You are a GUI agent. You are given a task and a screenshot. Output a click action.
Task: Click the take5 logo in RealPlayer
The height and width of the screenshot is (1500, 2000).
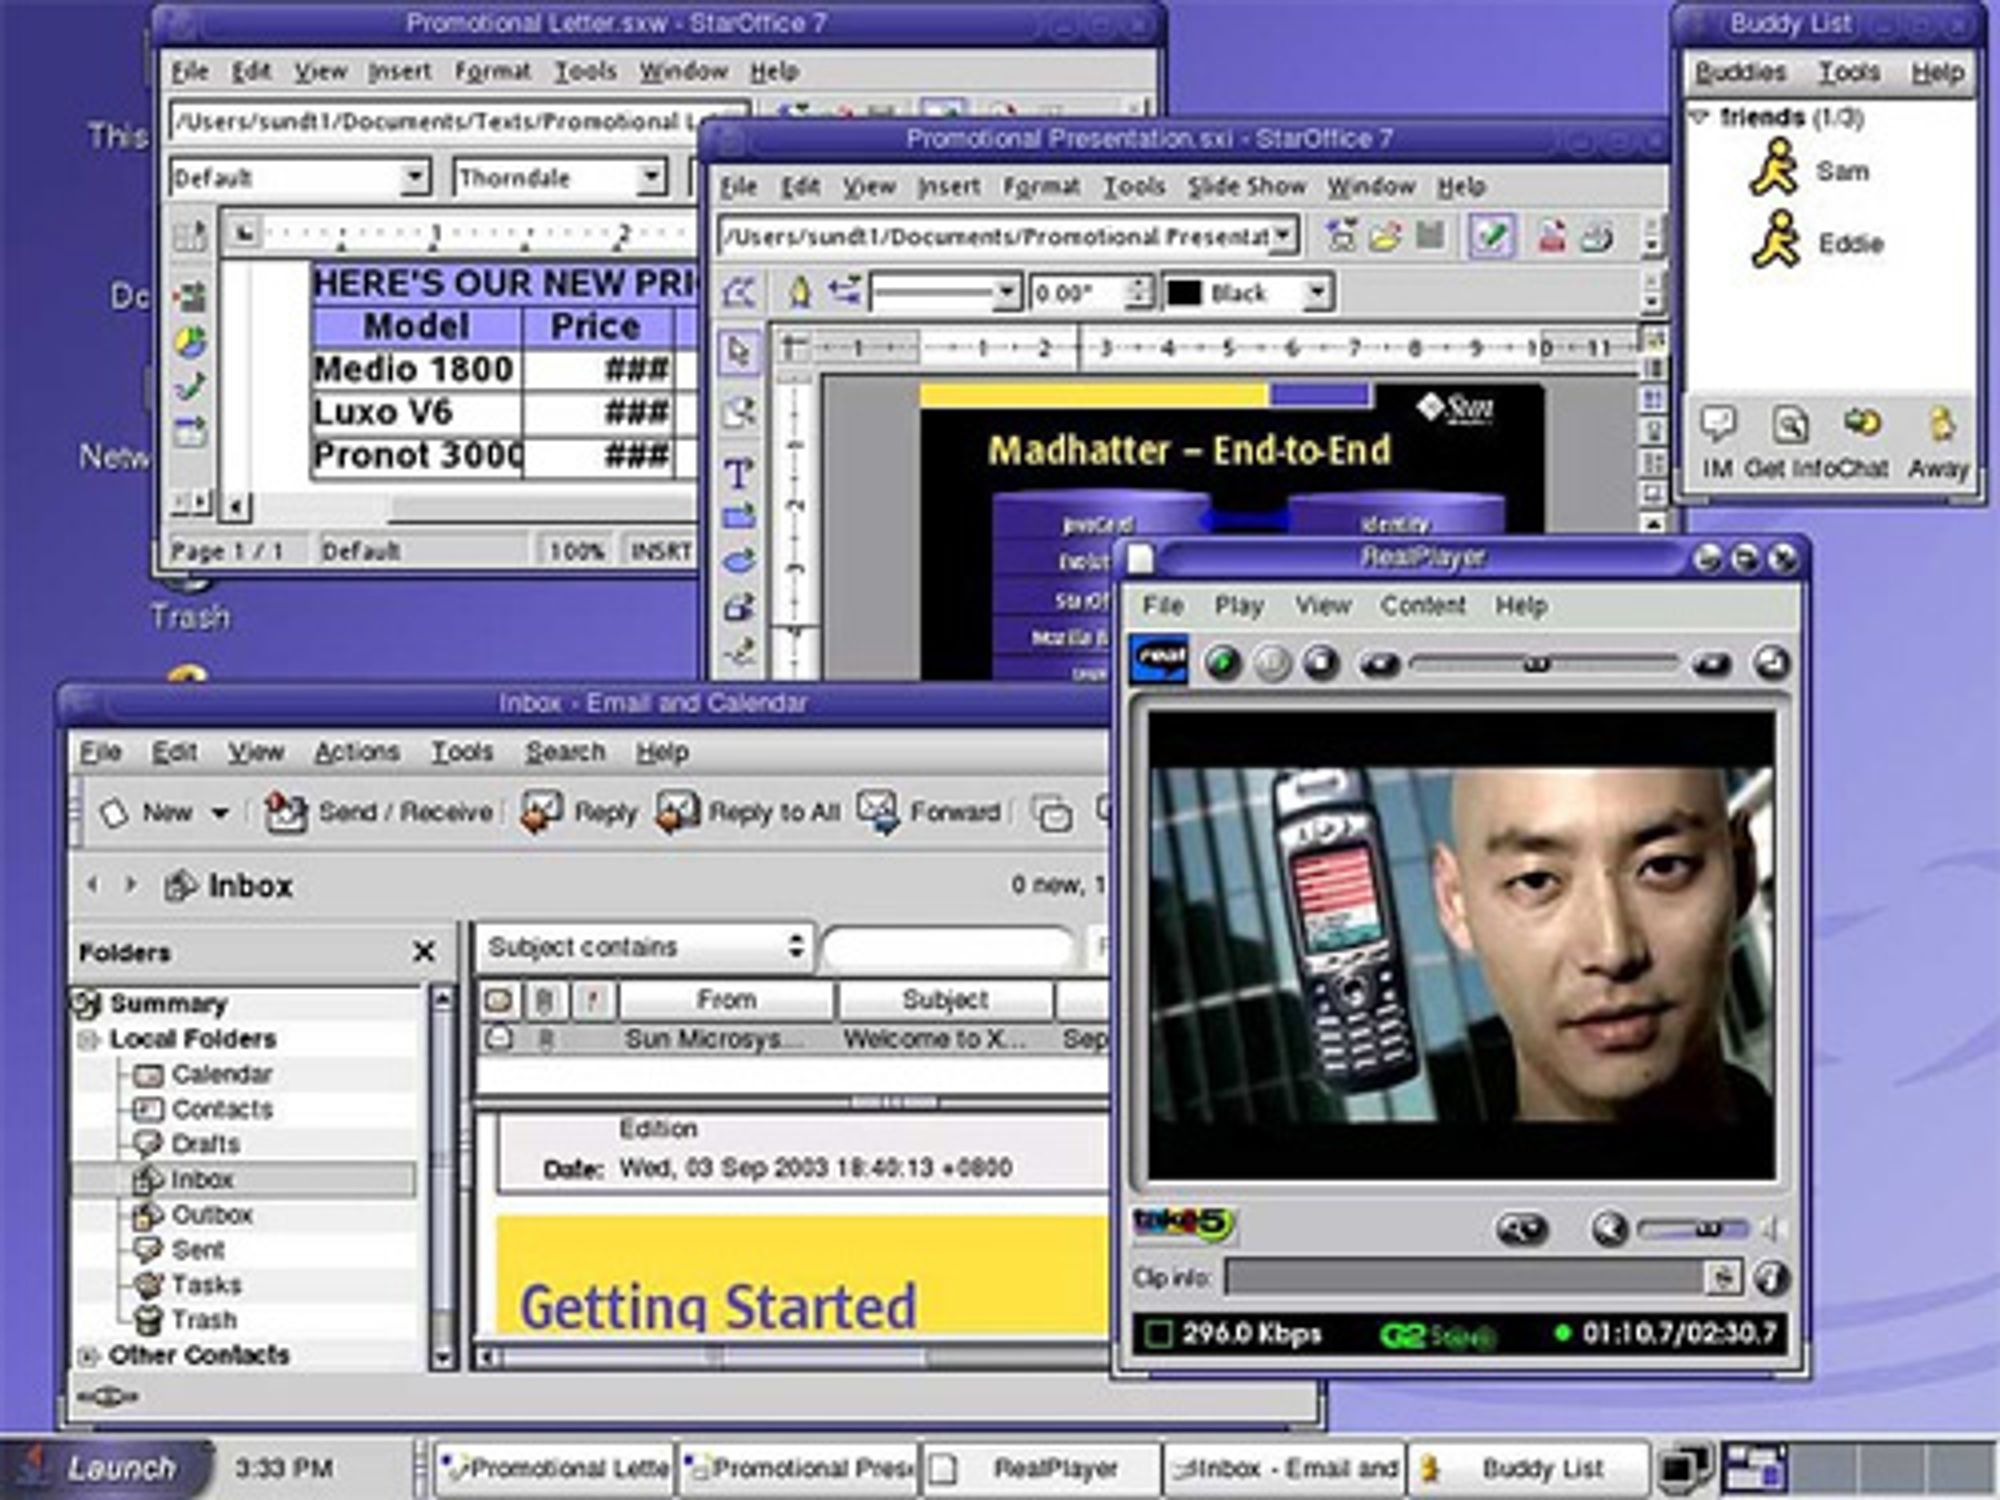[x=1183, y=1223]
